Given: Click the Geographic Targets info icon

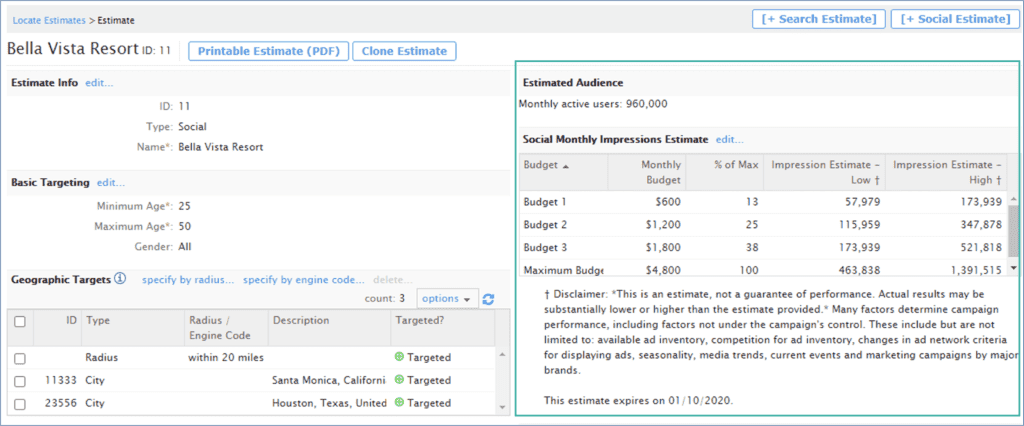Looking at the screenshot, I should tap(120, 279).
